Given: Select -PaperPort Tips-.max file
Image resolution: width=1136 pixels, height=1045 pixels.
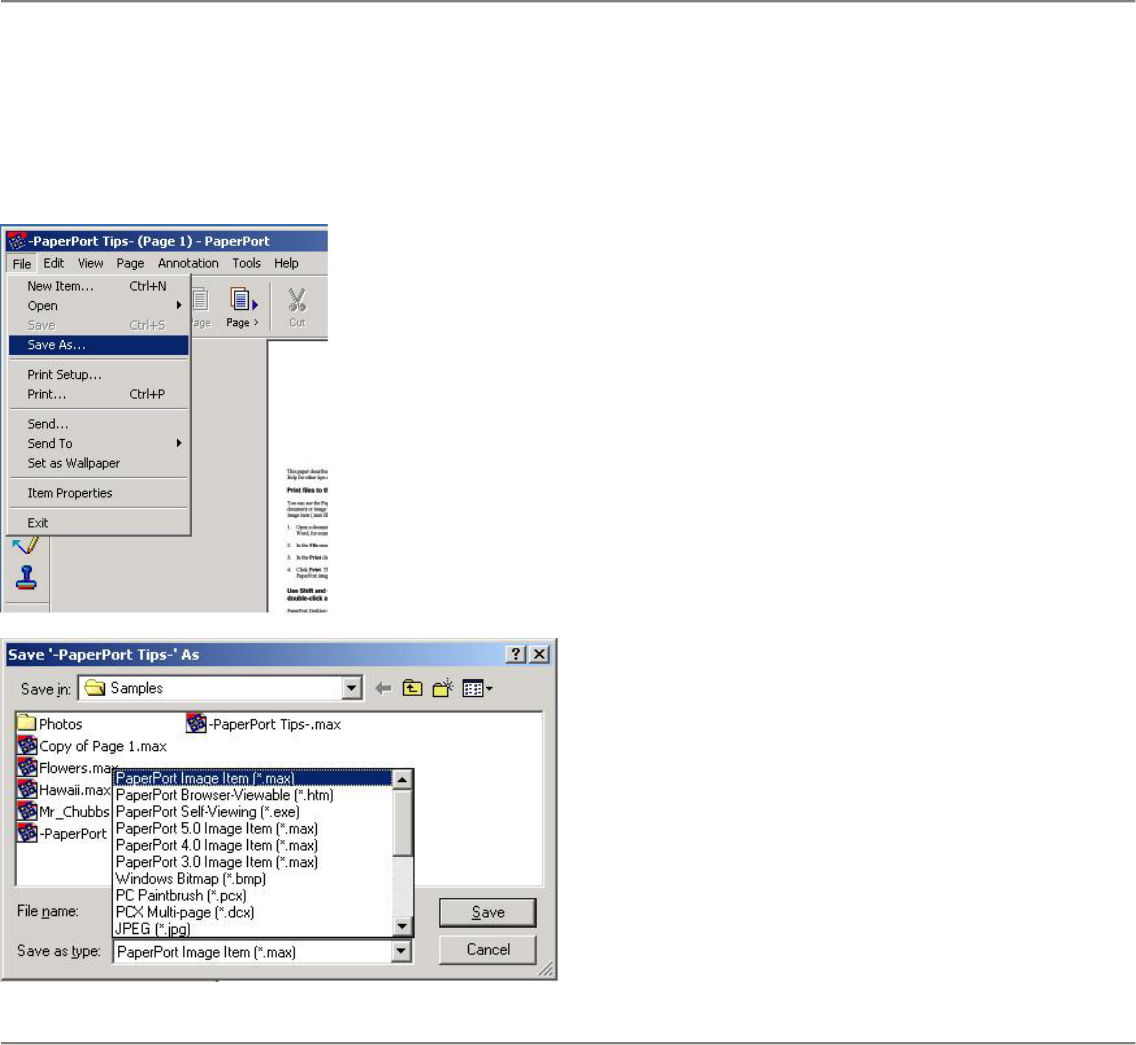Looking at the screenshot, I should pos(264,723).
